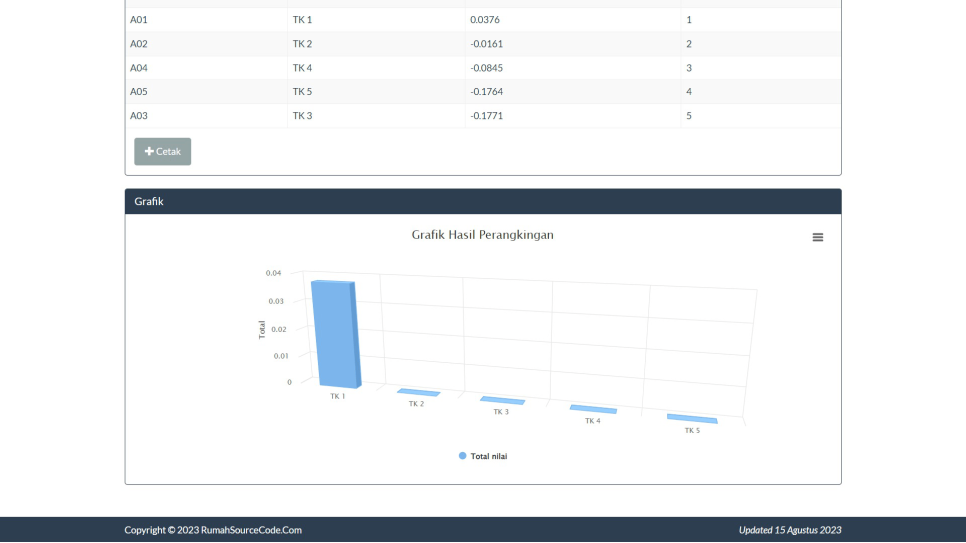Select the A03 row code cell
Viewport: 966px width, 543px height.
tap(139, 116)
